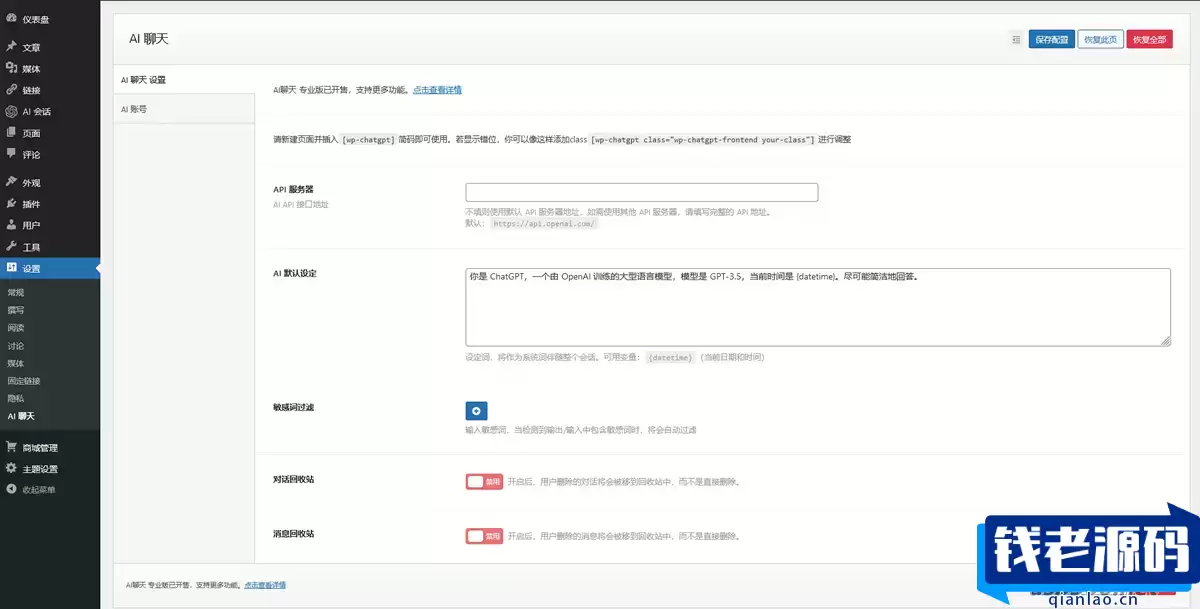Click the 插件 plug icon
The height and width of the screenshot is (609, 1200).
11,204
